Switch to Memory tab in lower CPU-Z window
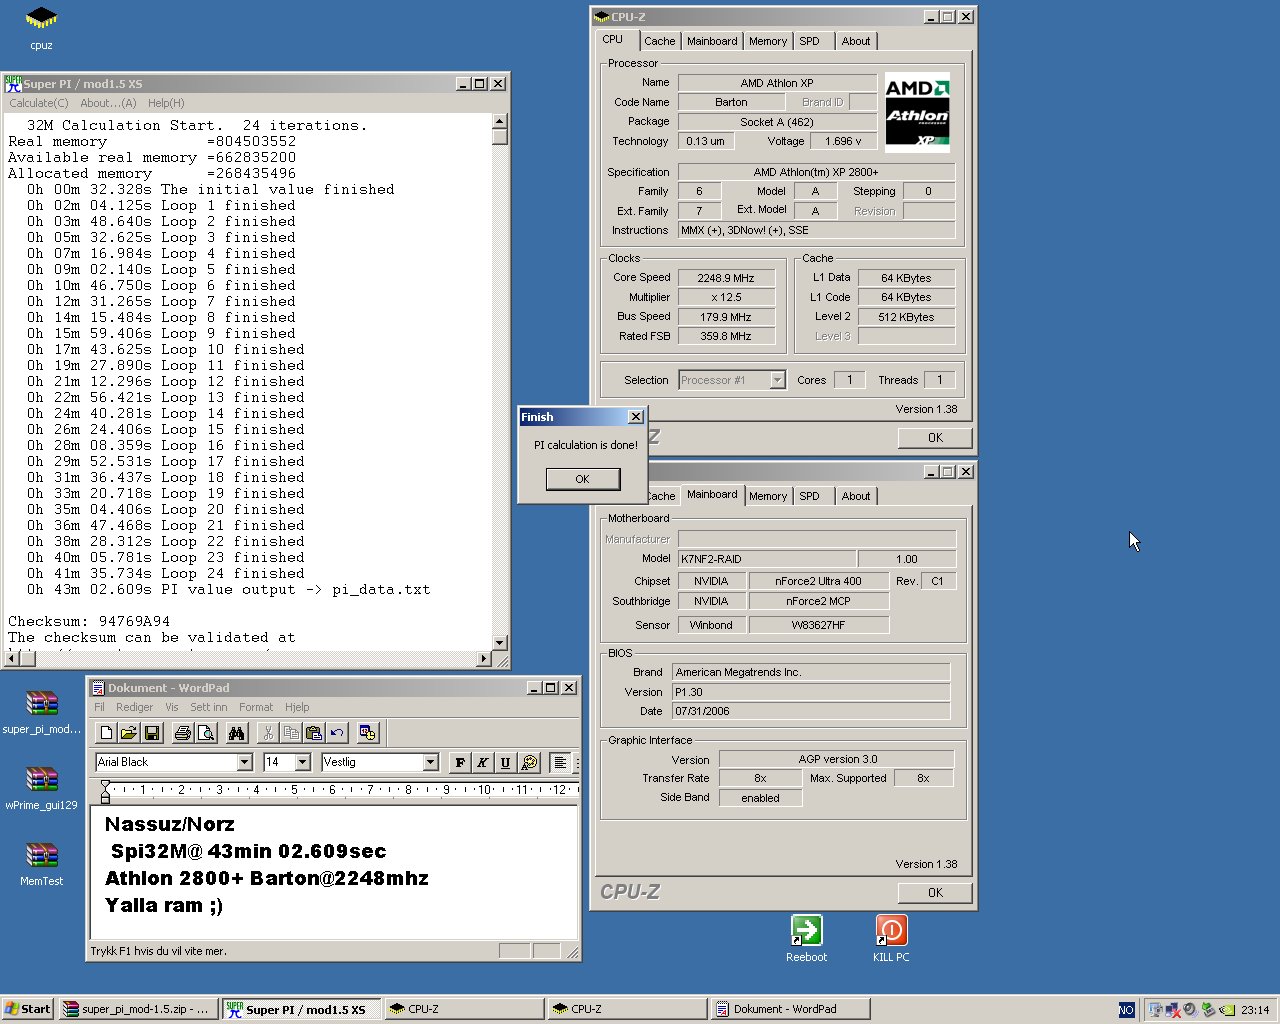The height and width of the screenshot is (1024, 1280). (x=768, y=496)
